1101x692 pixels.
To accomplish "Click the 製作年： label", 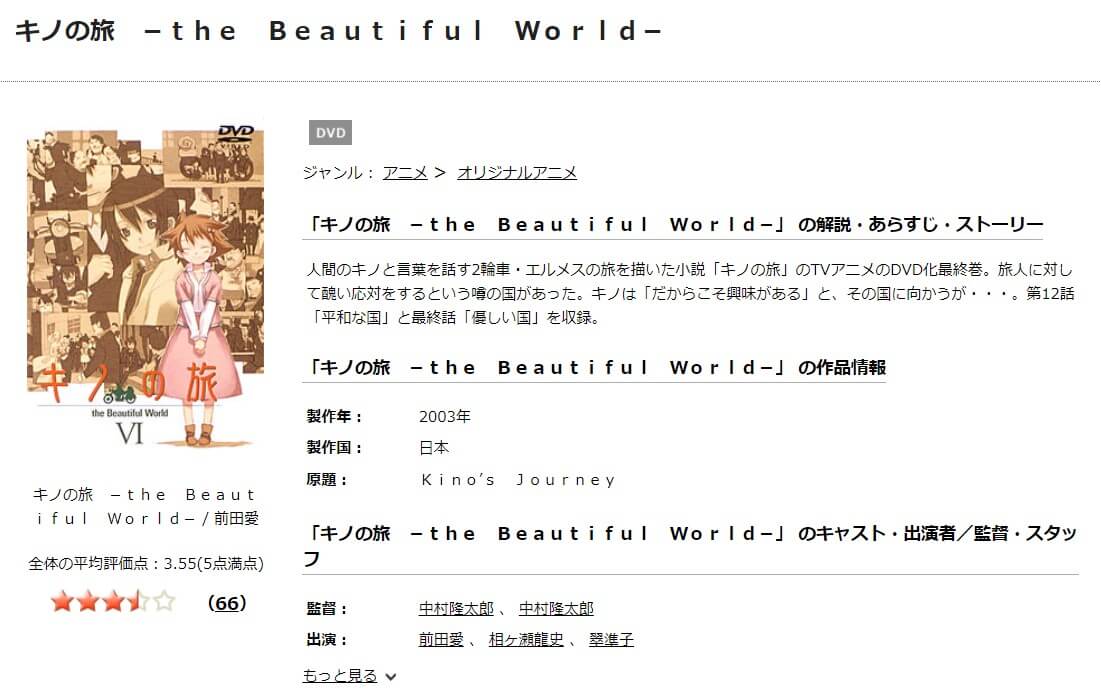I will click(x=334, y=417).
